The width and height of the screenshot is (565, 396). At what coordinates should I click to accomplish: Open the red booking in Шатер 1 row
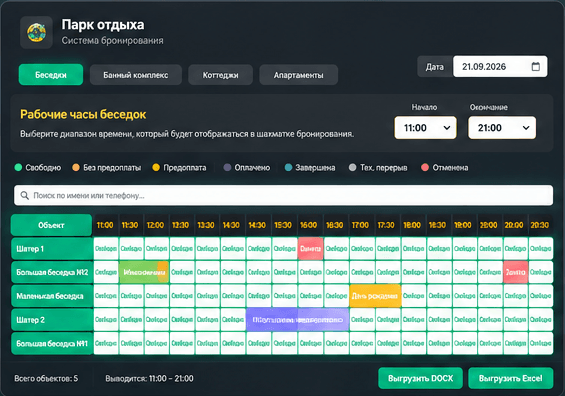pyautogui.click(x=310, y=249)
